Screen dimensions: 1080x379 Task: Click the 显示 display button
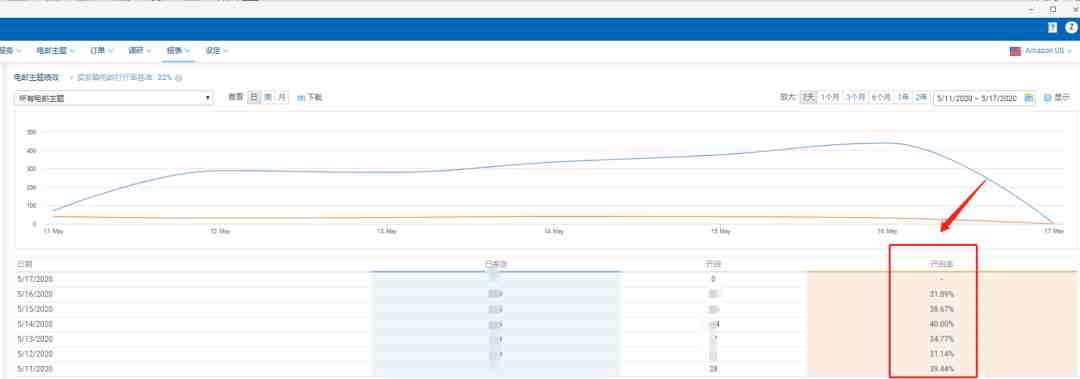(x=1057, y=98)
